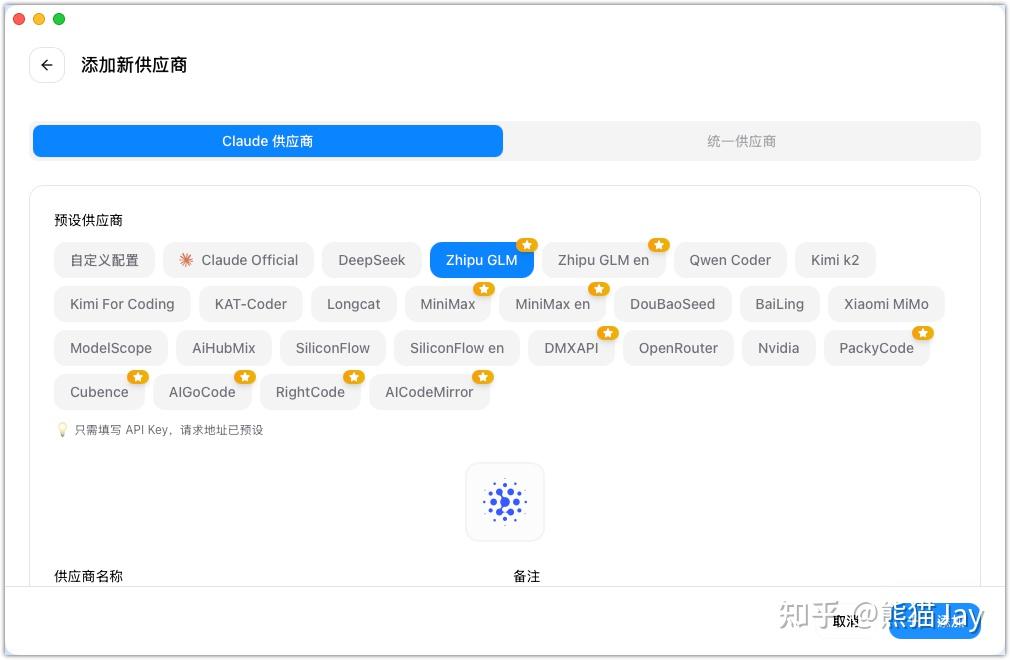Image resolution: width=1010 pixels, height=660 pixels.
Task: Select the Xiaomi MiMo preset
Action: [886, 304]
